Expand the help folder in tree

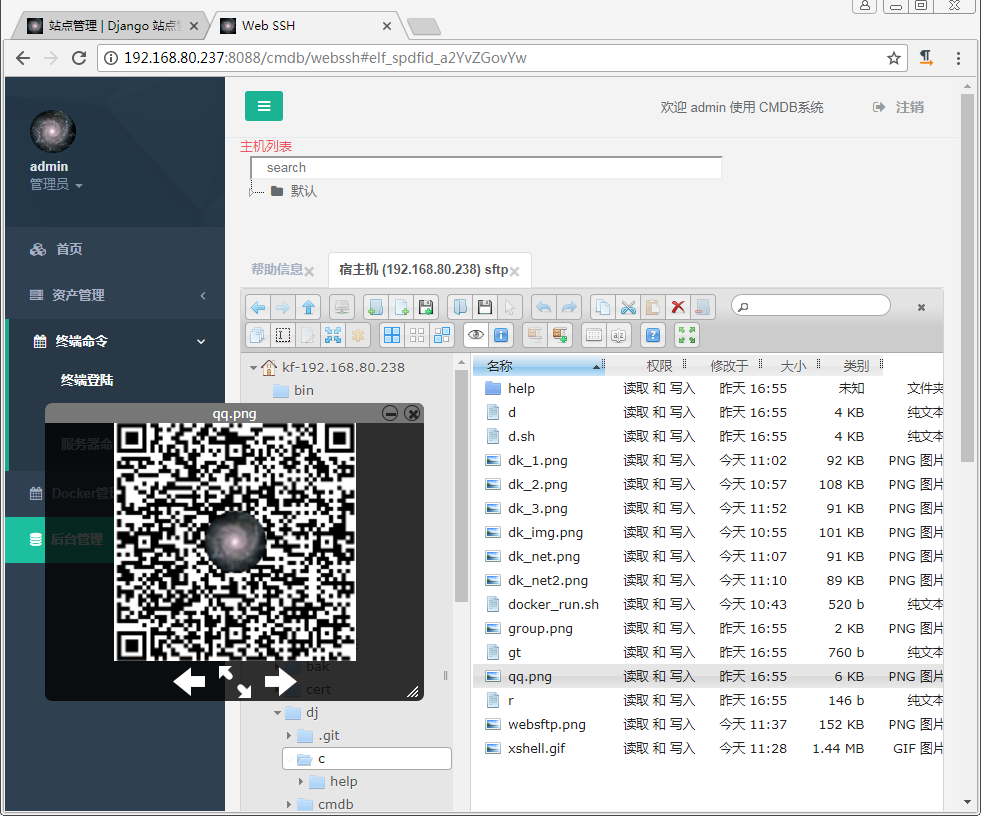point(301,782)
